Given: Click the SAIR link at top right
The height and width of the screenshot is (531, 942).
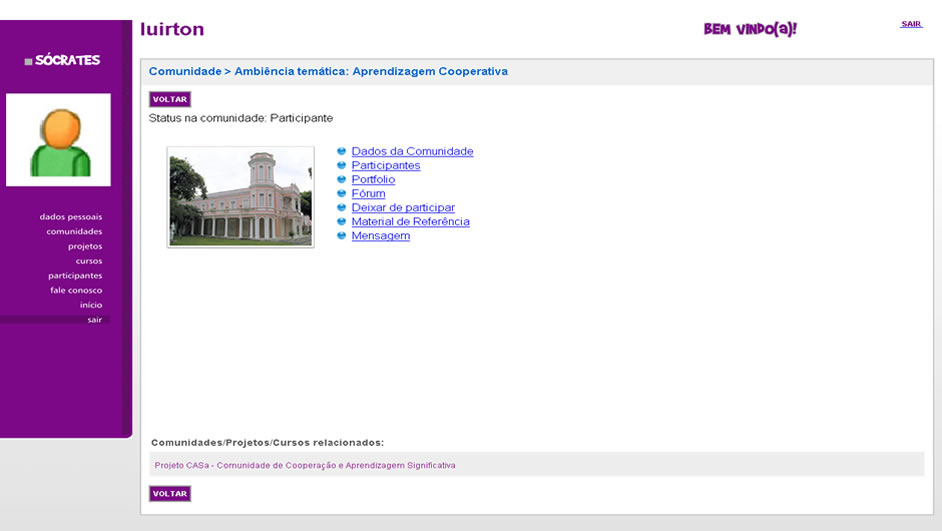Looking at the screenshot, I should 911,24.
